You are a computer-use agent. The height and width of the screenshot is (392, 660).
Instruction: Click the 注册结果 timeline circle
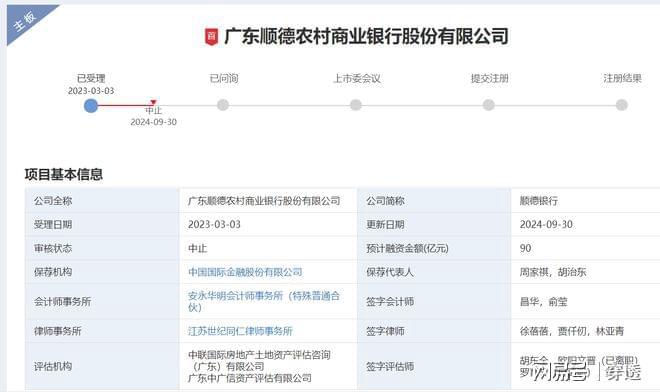pyautogui.click(x=622, y=105)
